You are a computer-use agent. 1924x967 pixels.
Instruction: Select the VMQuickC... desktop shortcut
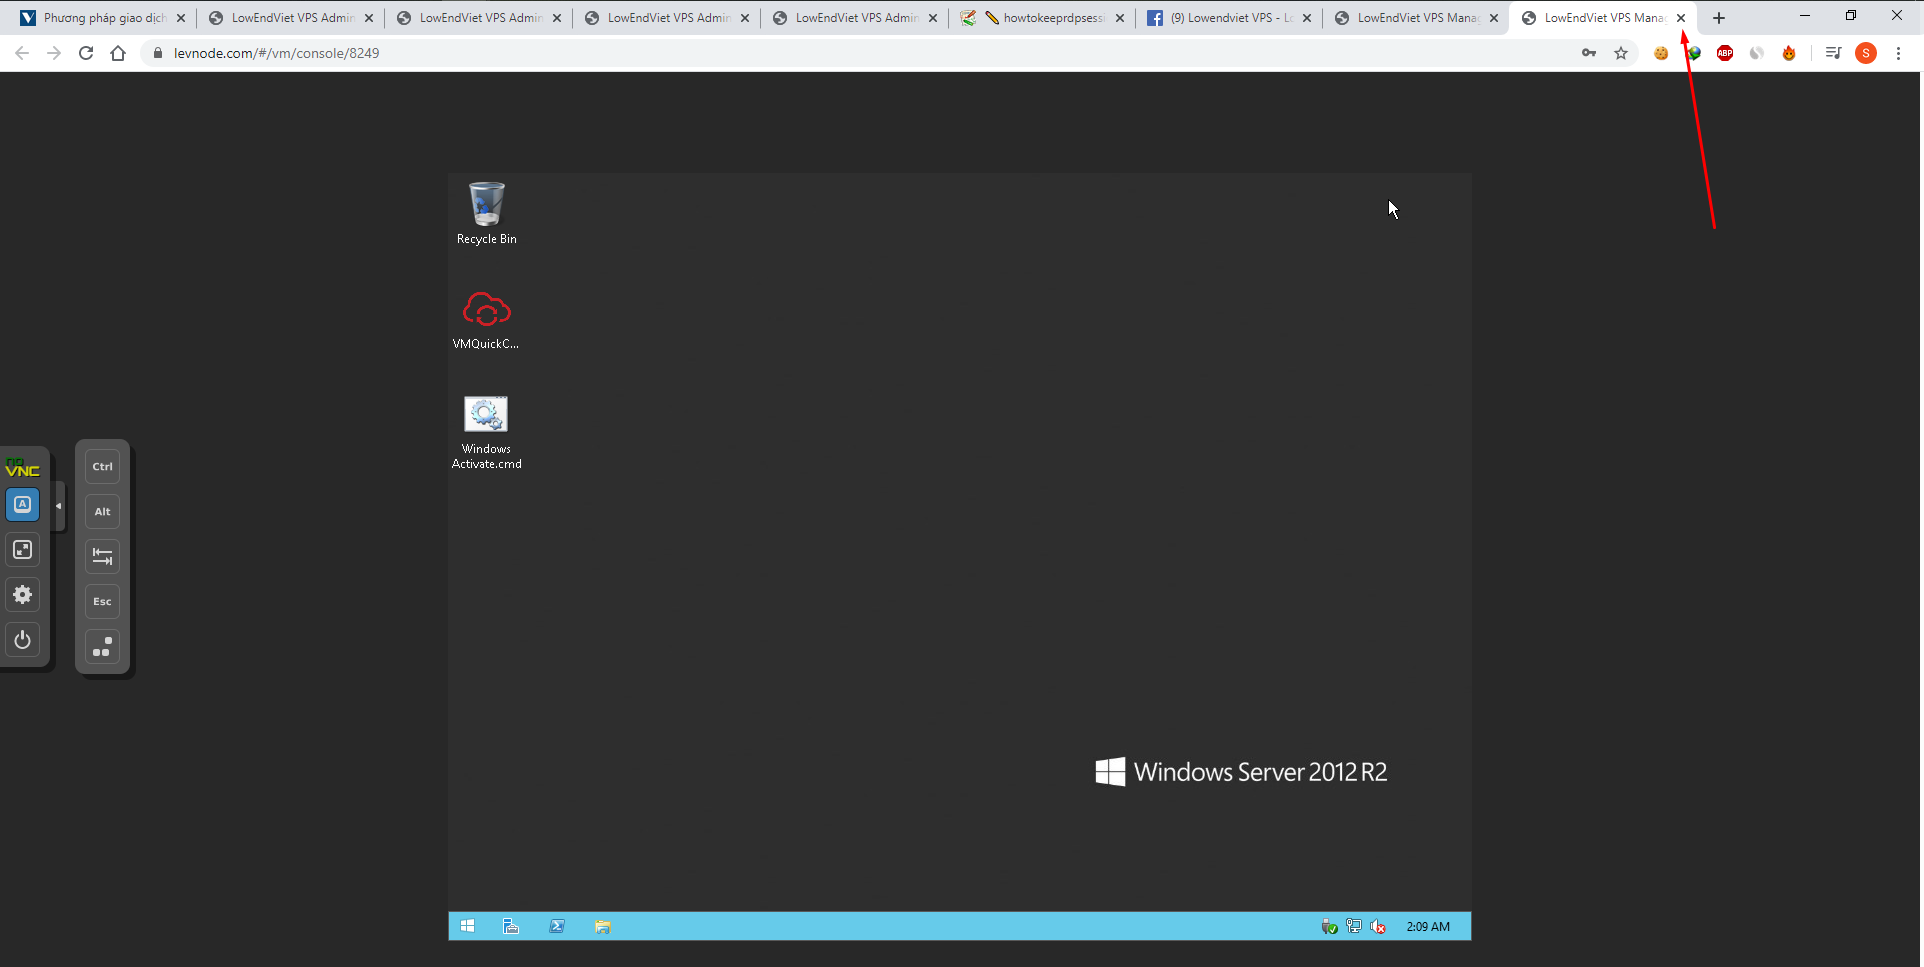point(486,320)
